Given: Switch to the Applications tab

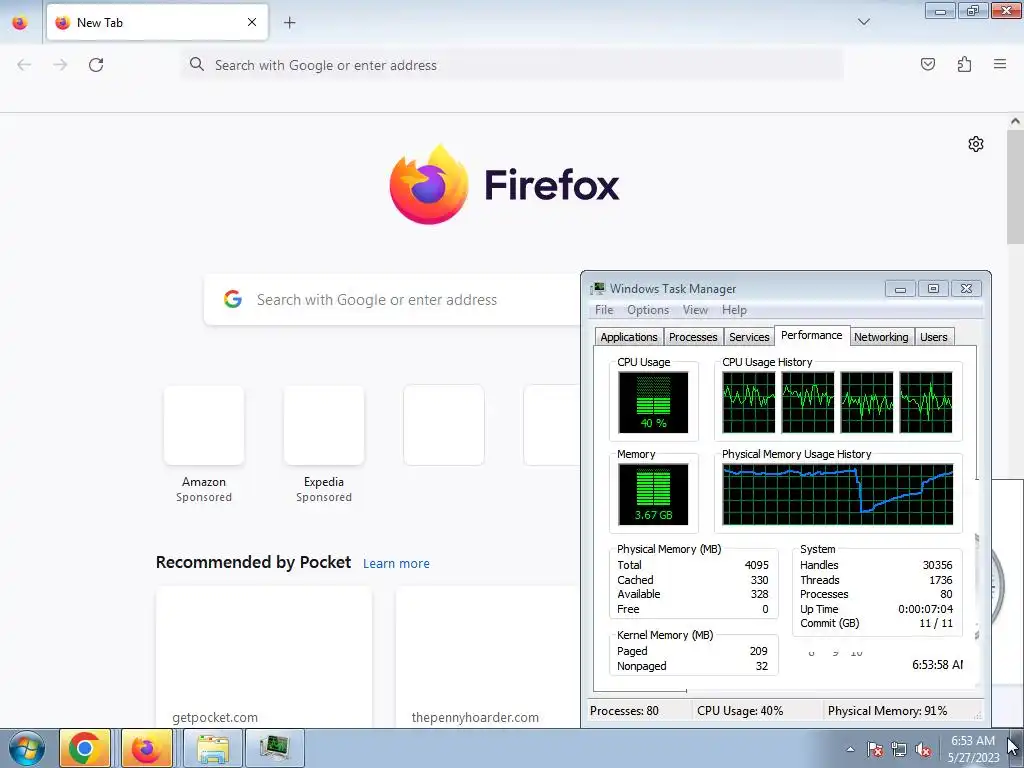Looking at the screenshot, I should coord(629,337).
